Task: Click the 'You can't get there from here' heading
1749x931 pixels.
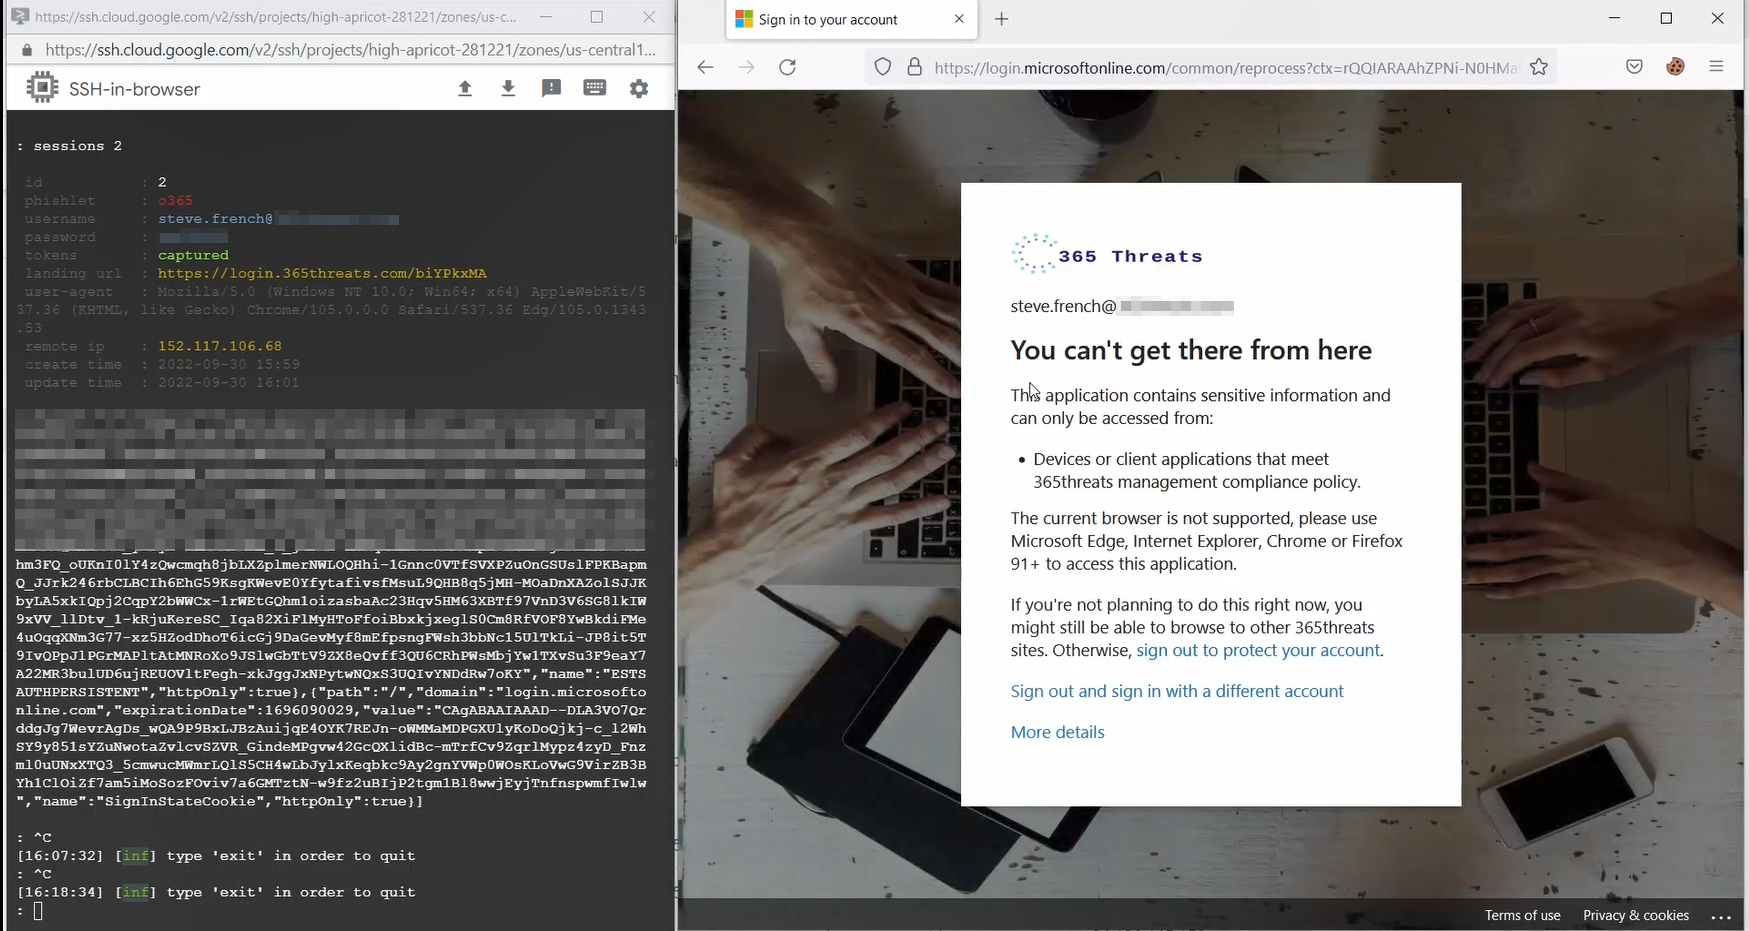Action: tap(1191, 350)
